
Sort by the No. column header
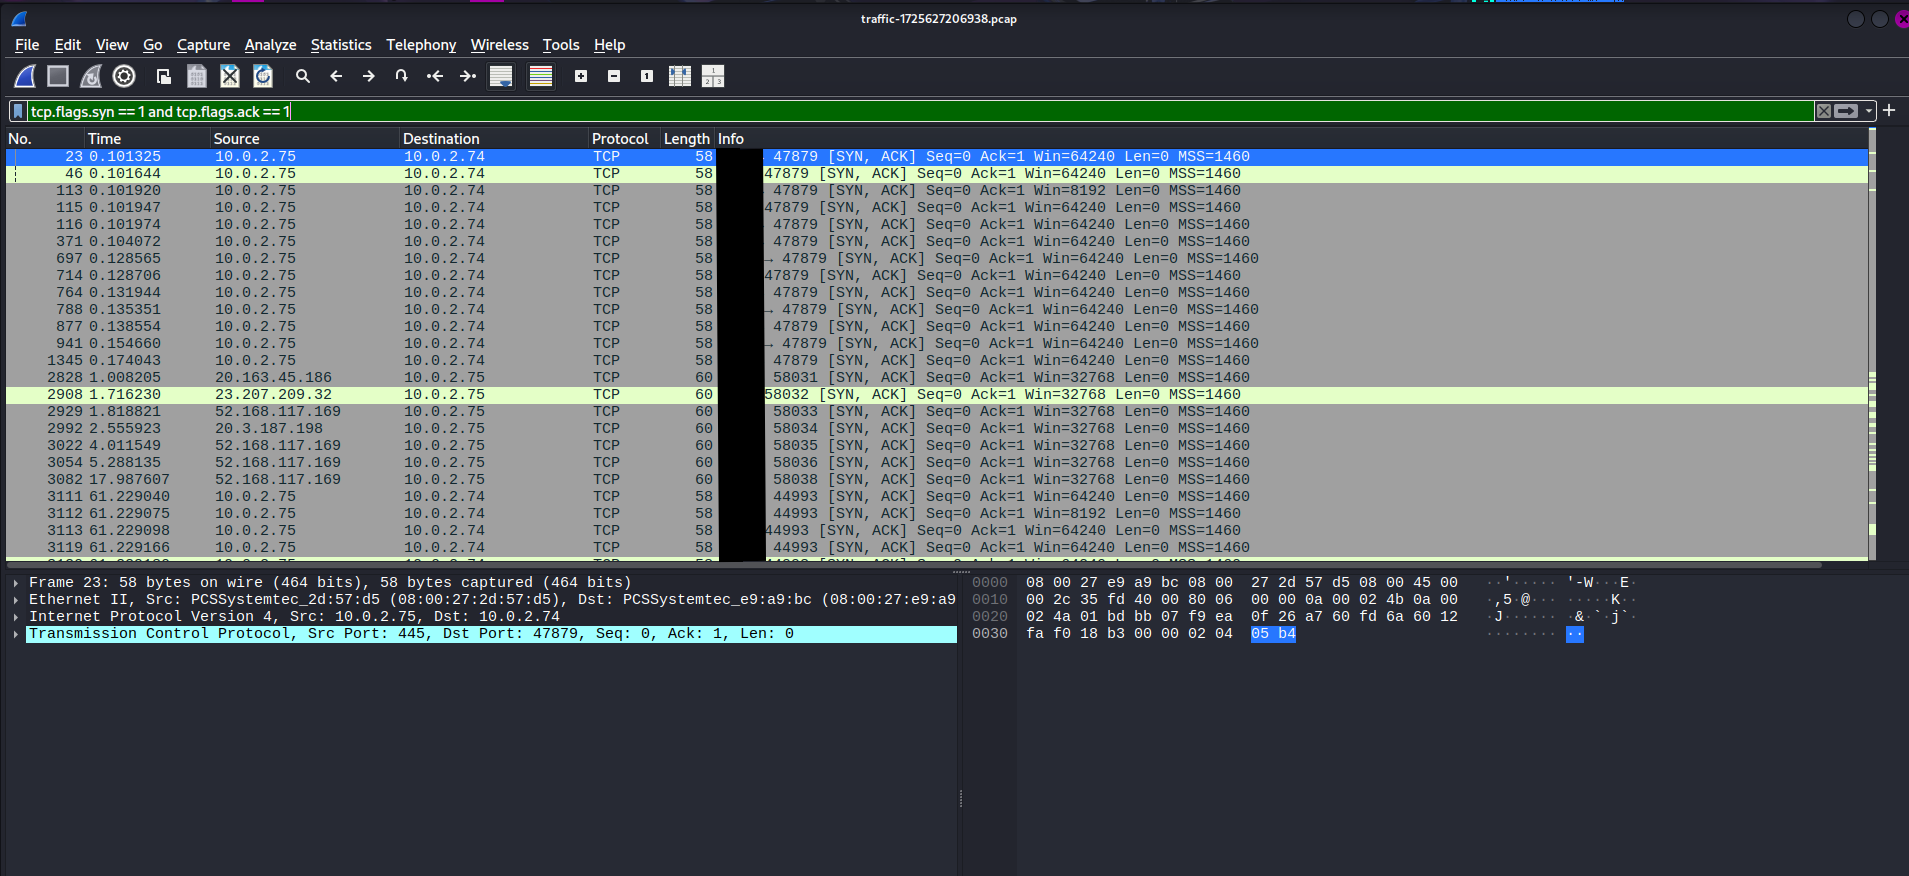point(44,139)
